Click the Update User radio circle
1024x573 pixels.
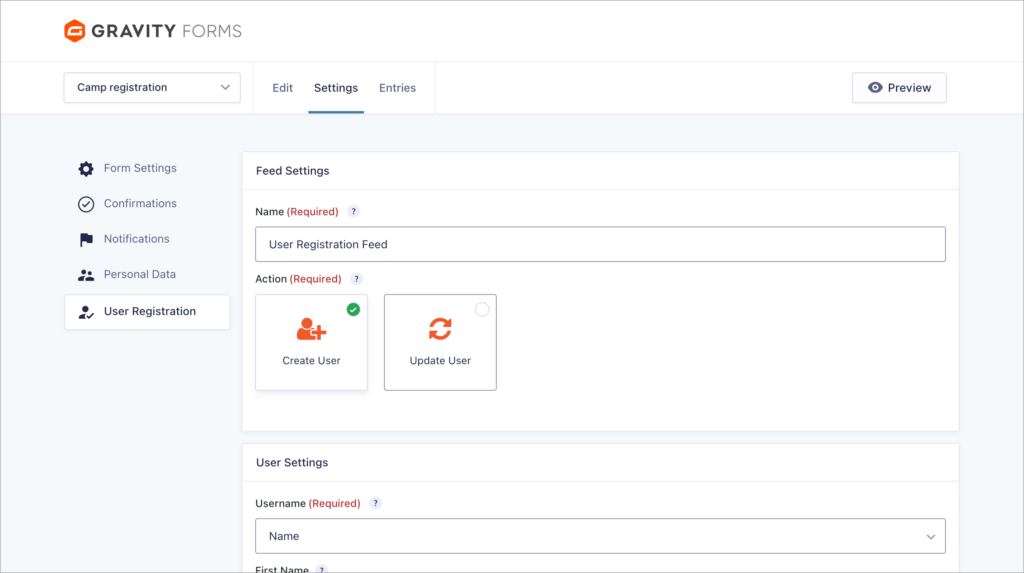[x=482, y=310]
